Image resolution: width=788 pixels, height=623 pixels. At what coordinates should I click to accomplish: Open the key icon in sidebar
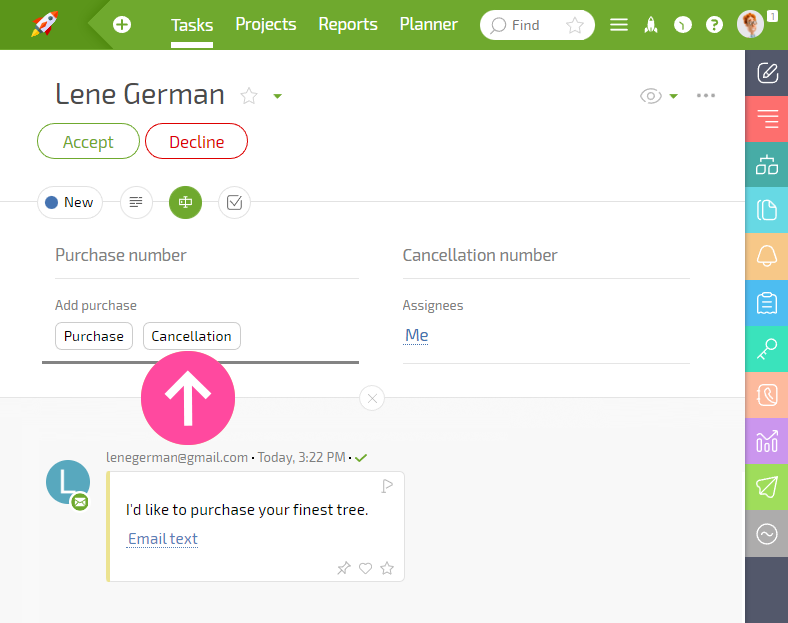pos(766,349)
